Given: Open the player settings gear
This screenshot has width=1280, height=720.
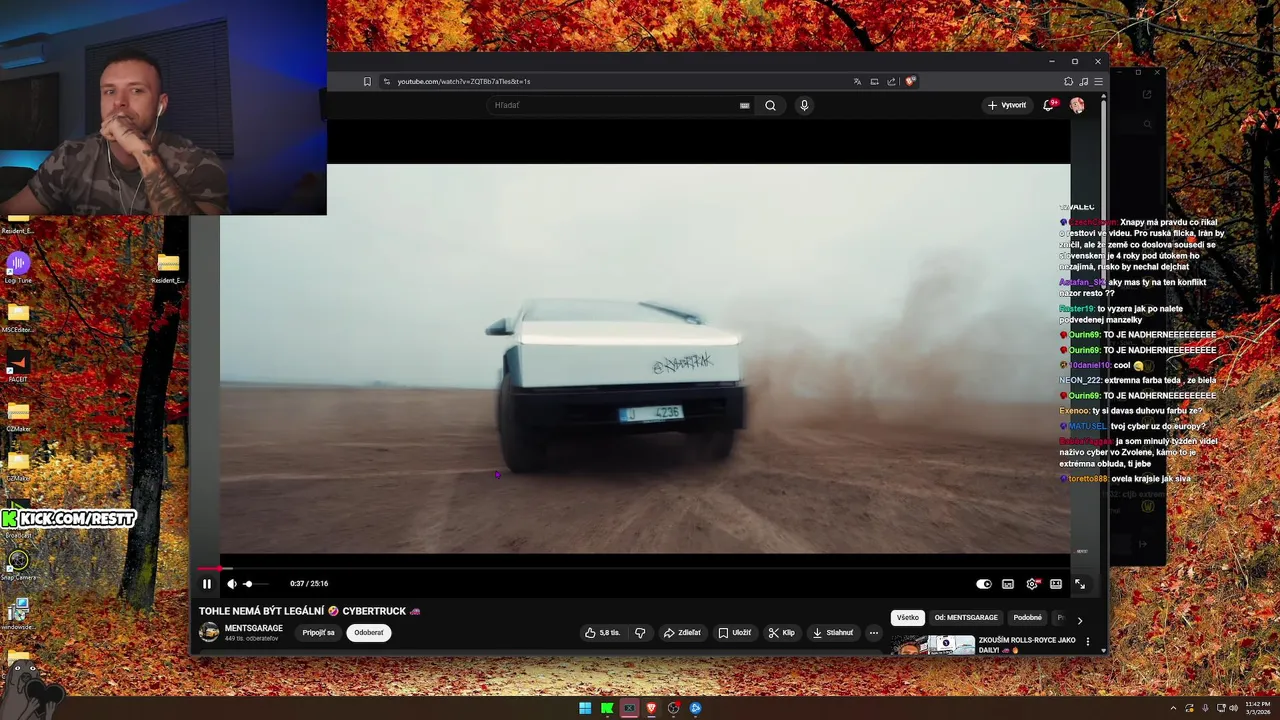Looking at the screenshot, I should [x=1032, y=584].
